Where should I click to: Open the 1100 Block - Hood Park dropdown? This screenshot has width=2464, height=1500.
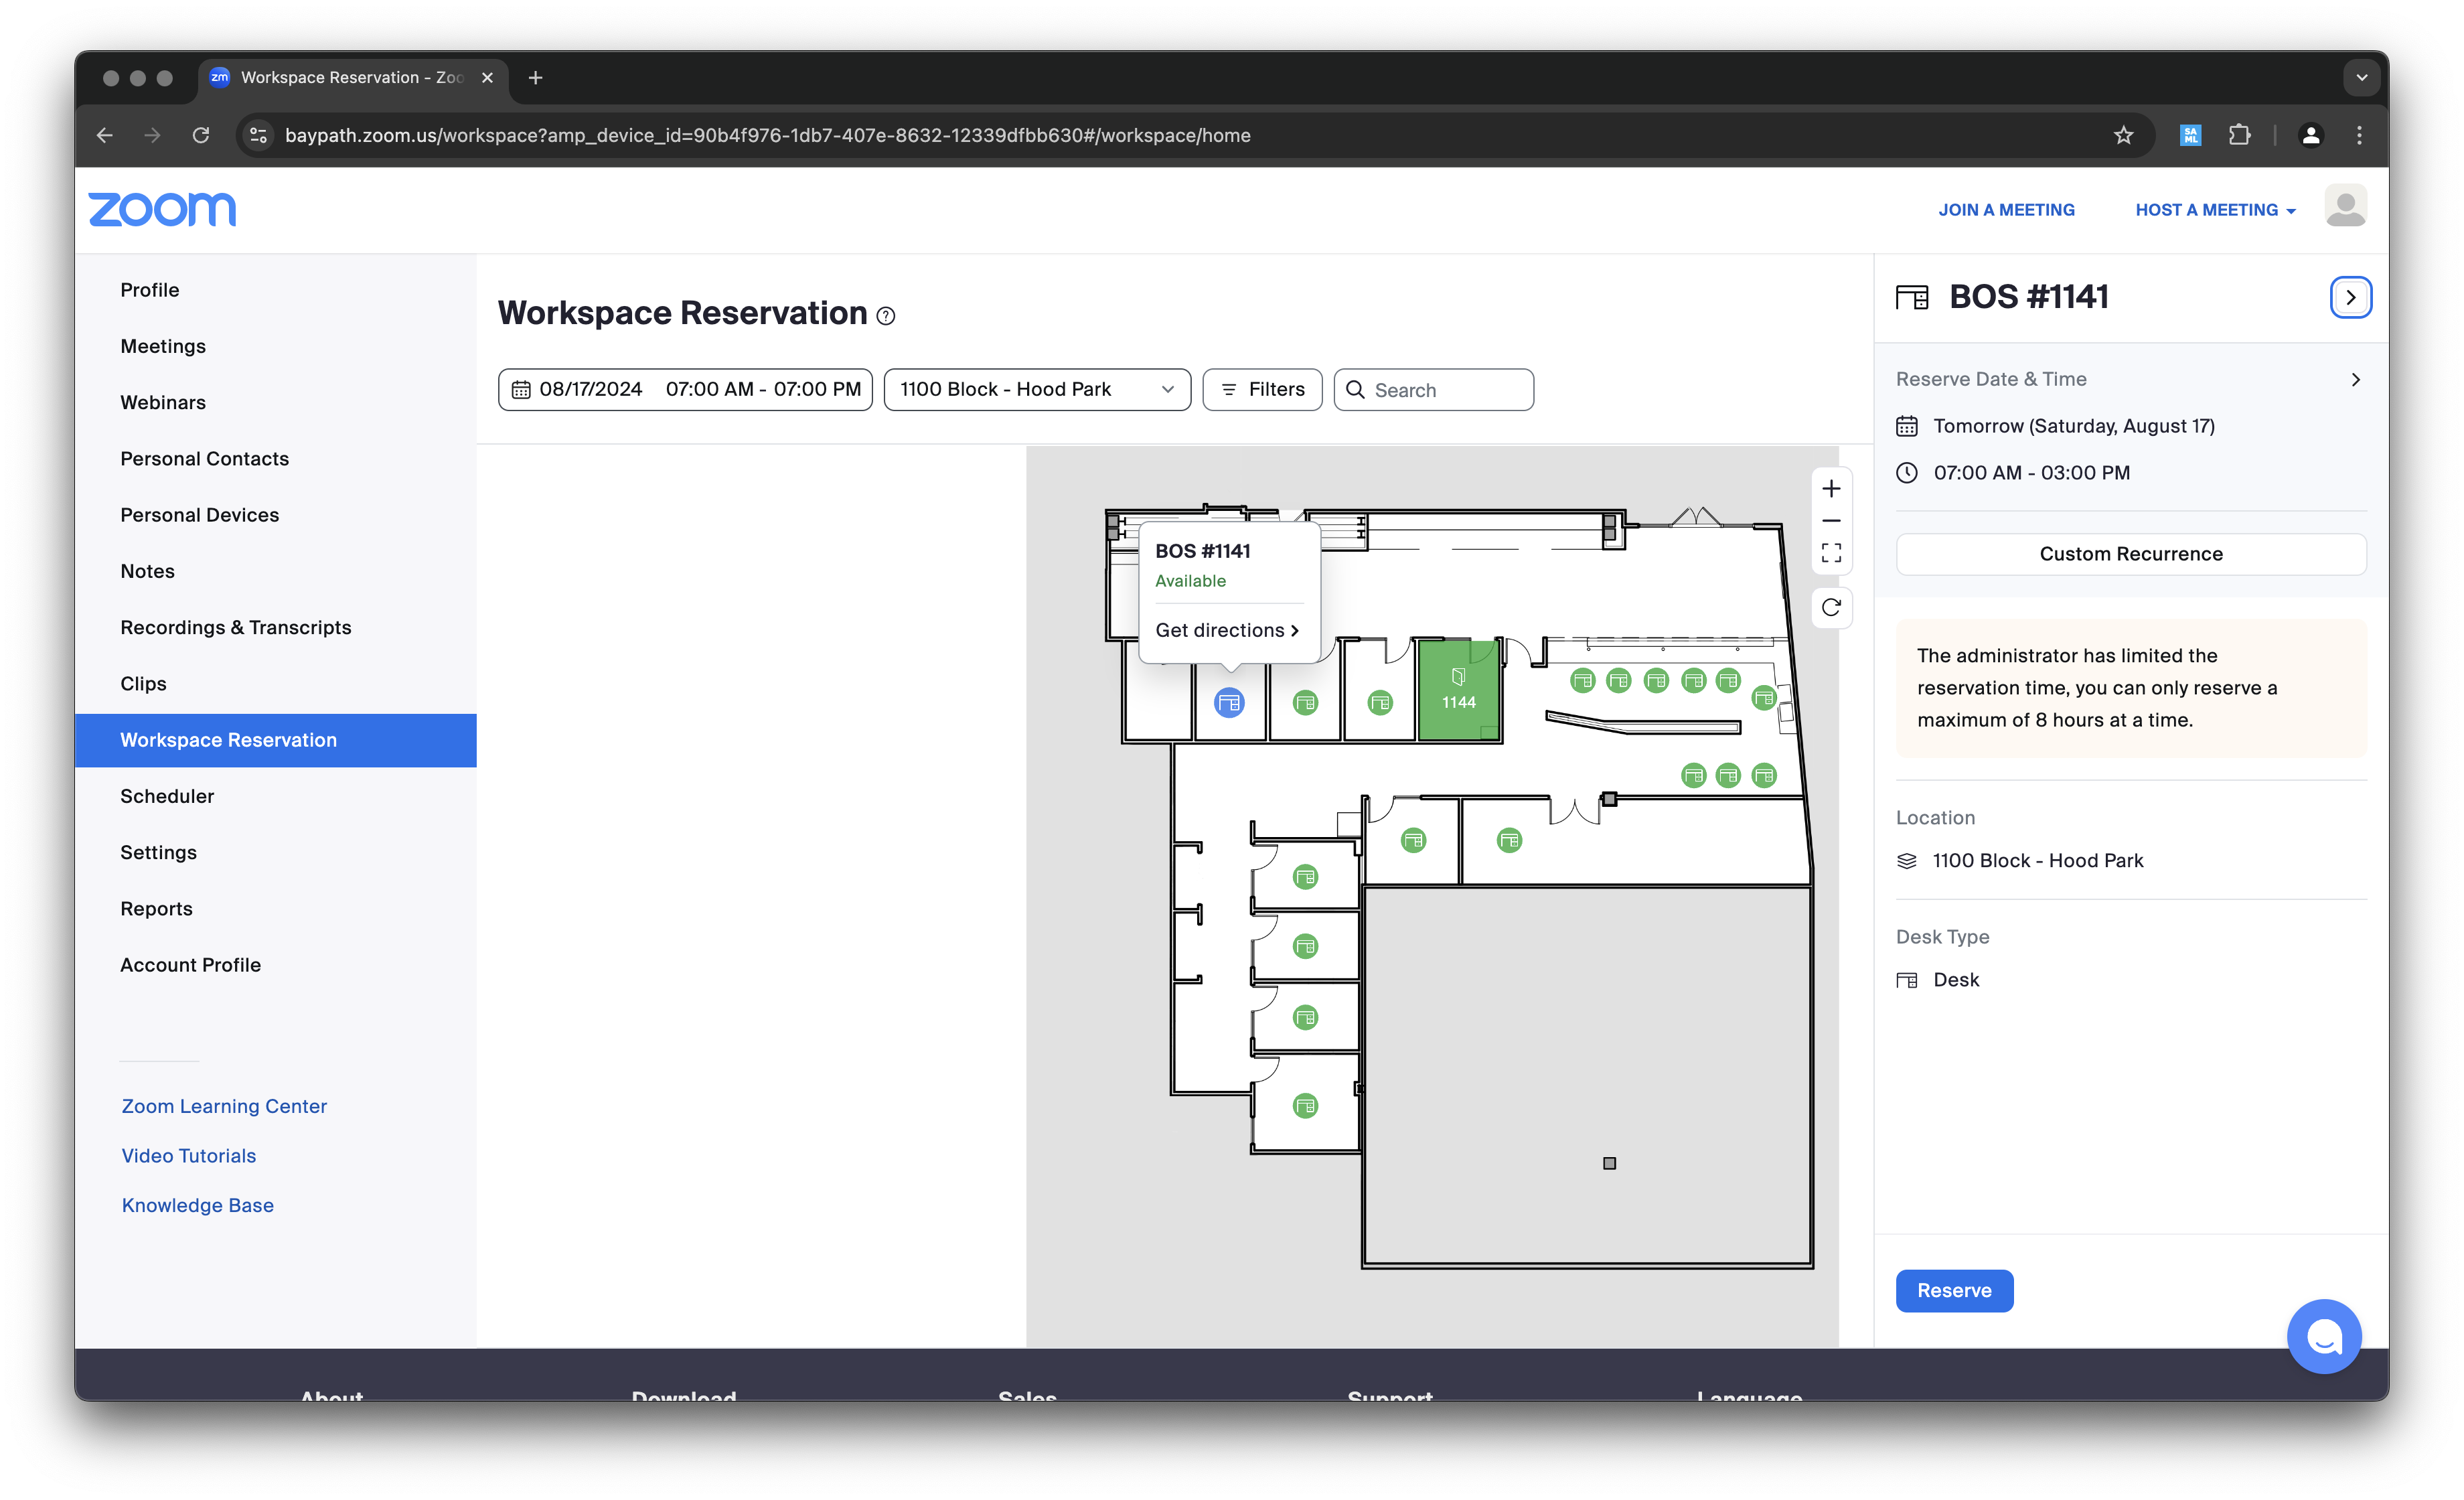(1036, 390)
